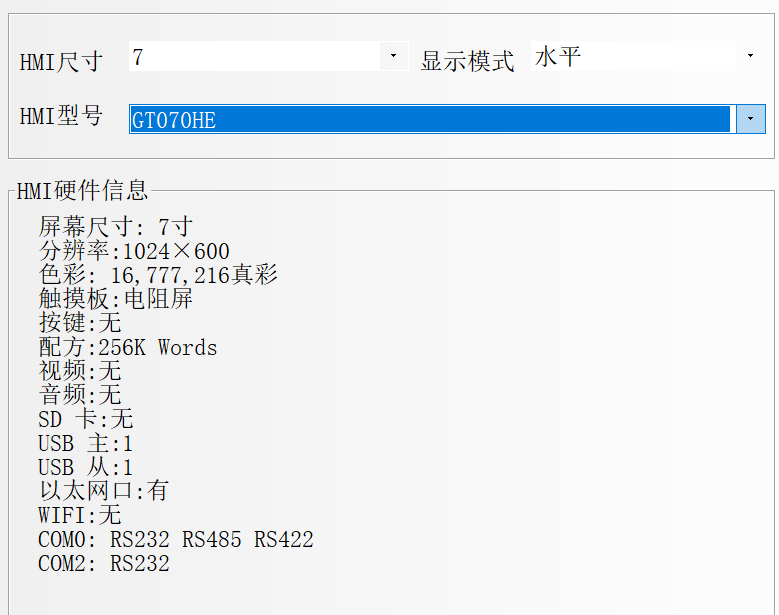Click the 按键:无 line
Screen dimensions: 779x615
80,322
